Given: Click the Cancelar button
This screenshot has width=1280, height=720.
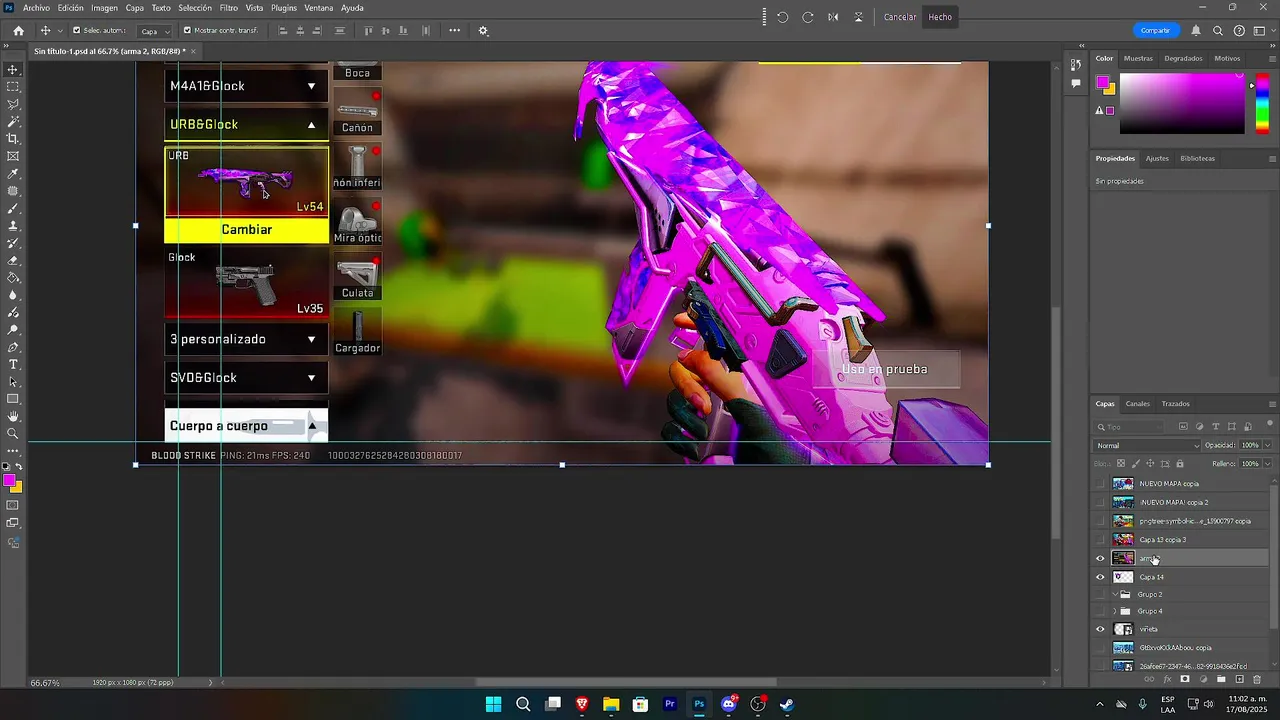Looking at the screenshot, I should (900, 17).
